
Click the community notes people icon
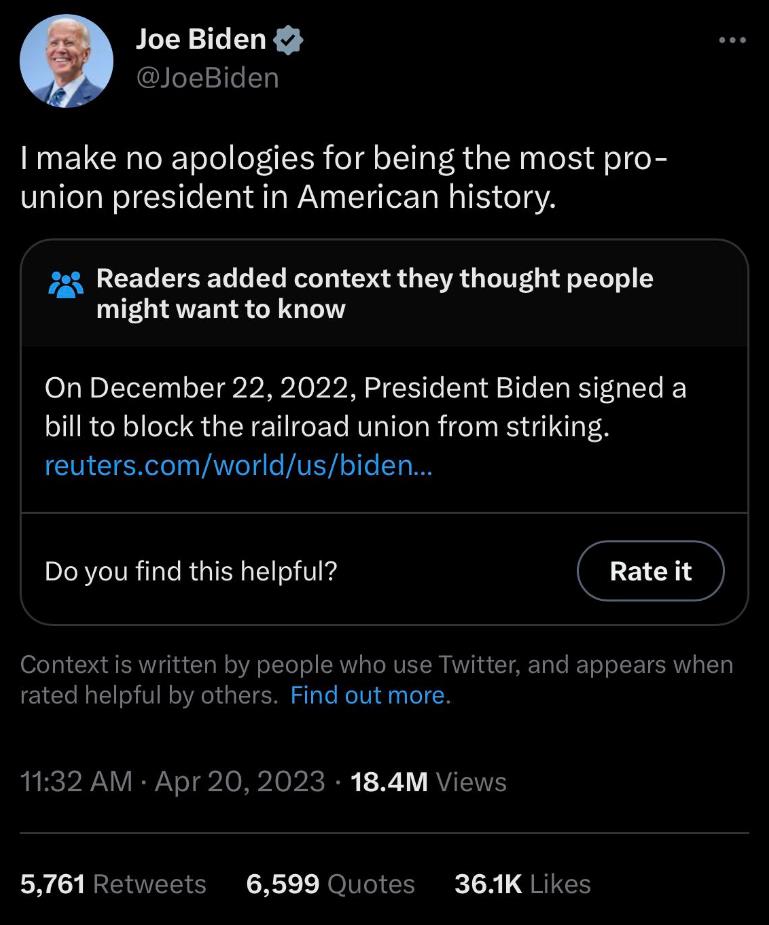[65, 284]
